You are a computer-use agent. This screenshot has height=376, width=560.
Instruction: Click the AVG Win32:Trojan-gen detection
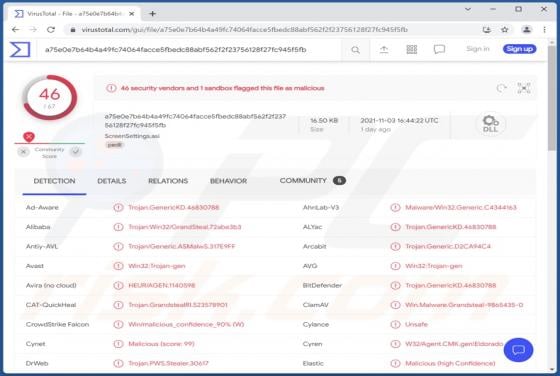coord(434,266)
